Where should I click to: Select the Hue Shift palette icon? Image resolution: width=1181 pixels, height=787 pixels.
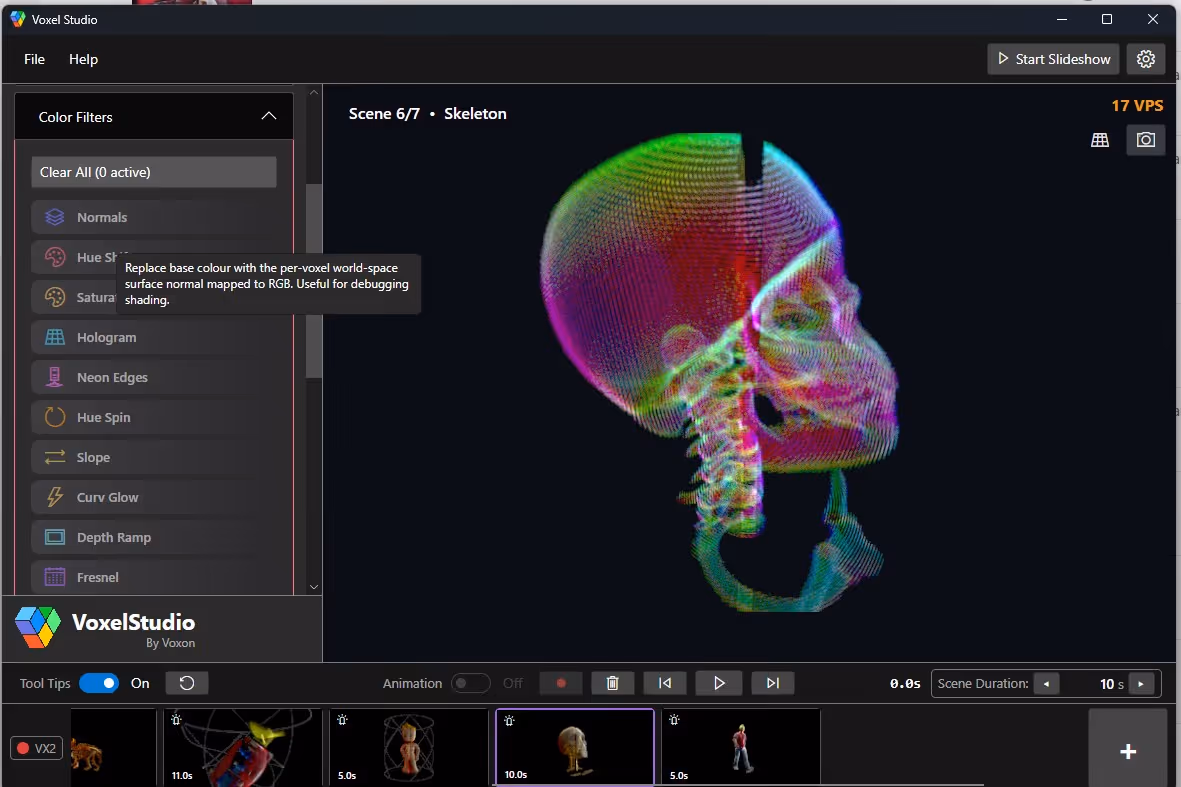(x=55, y=257)
